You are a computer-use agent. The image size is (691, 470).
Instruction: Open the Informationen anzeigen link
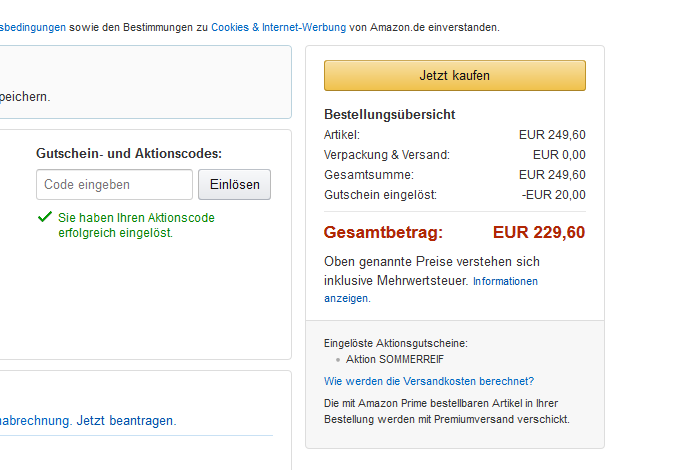431,289
